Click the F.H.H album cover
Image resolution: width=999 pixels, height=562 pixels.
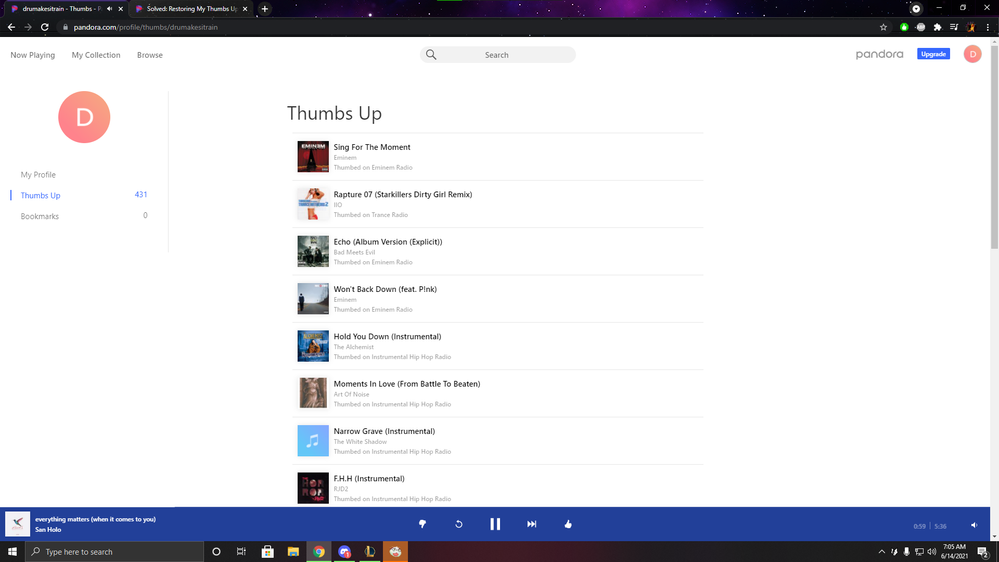313,488
